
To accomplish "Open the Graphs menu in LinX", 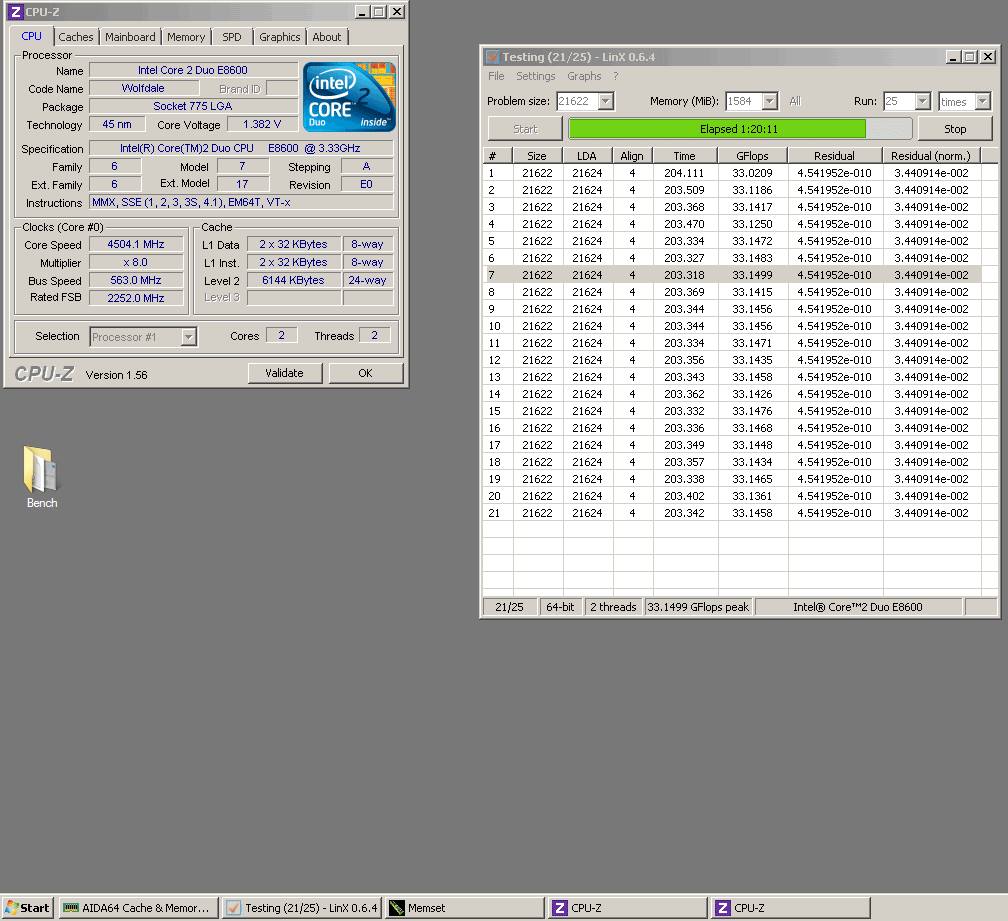I will tap(584, 76).
